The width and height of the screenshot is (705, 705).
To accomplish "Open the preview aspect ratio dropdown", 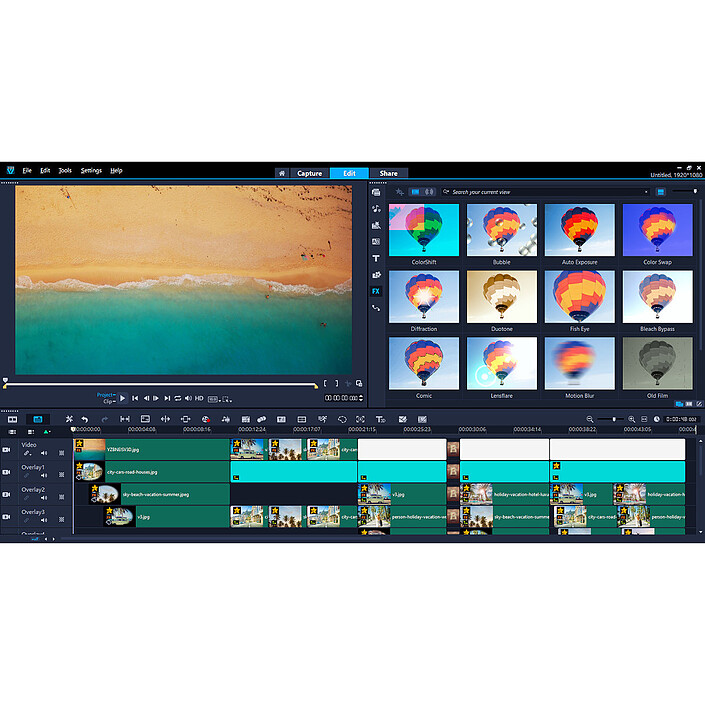I will point(214,399).
